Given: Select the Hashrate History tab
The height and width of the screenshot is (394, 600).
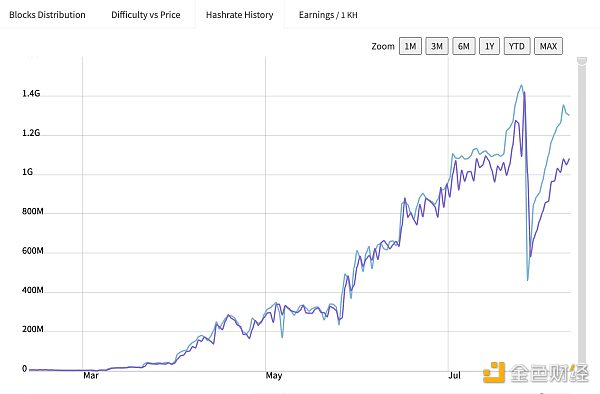Looking at the screenshot, I should [x=240, y=15].
